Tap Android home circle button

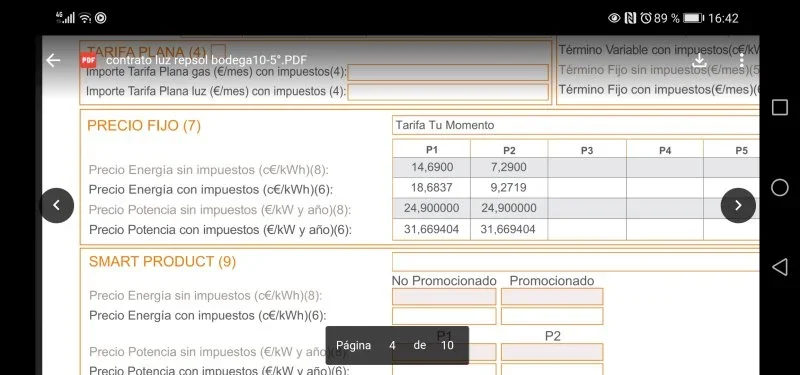pos(780,188)
